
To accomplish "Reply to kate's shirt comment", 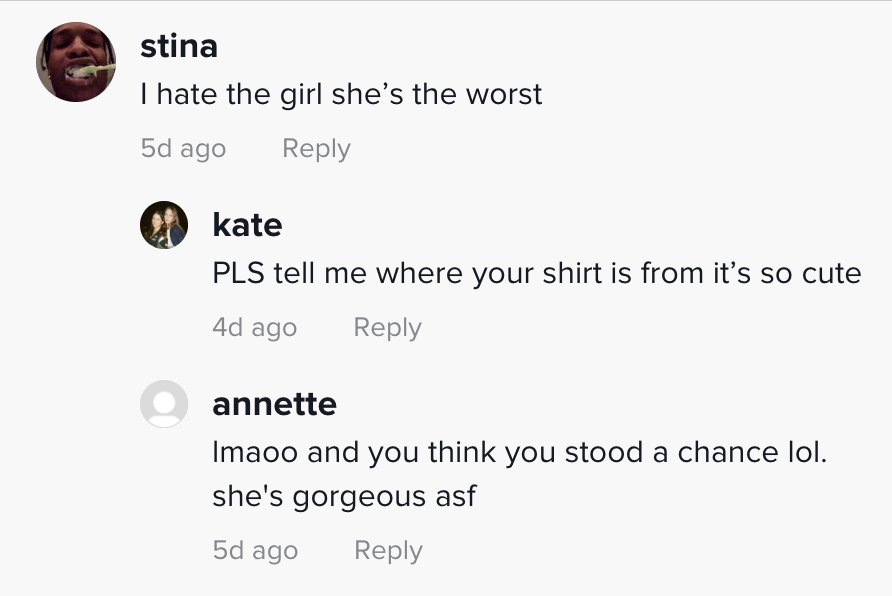I will click(387, 328).
